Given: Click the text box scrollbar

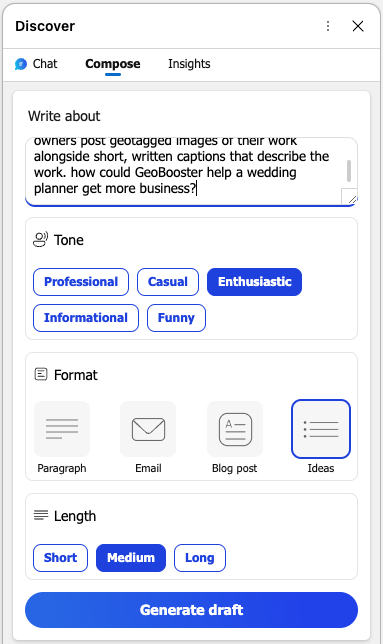Looking at the screenshot, I should 349,170.
